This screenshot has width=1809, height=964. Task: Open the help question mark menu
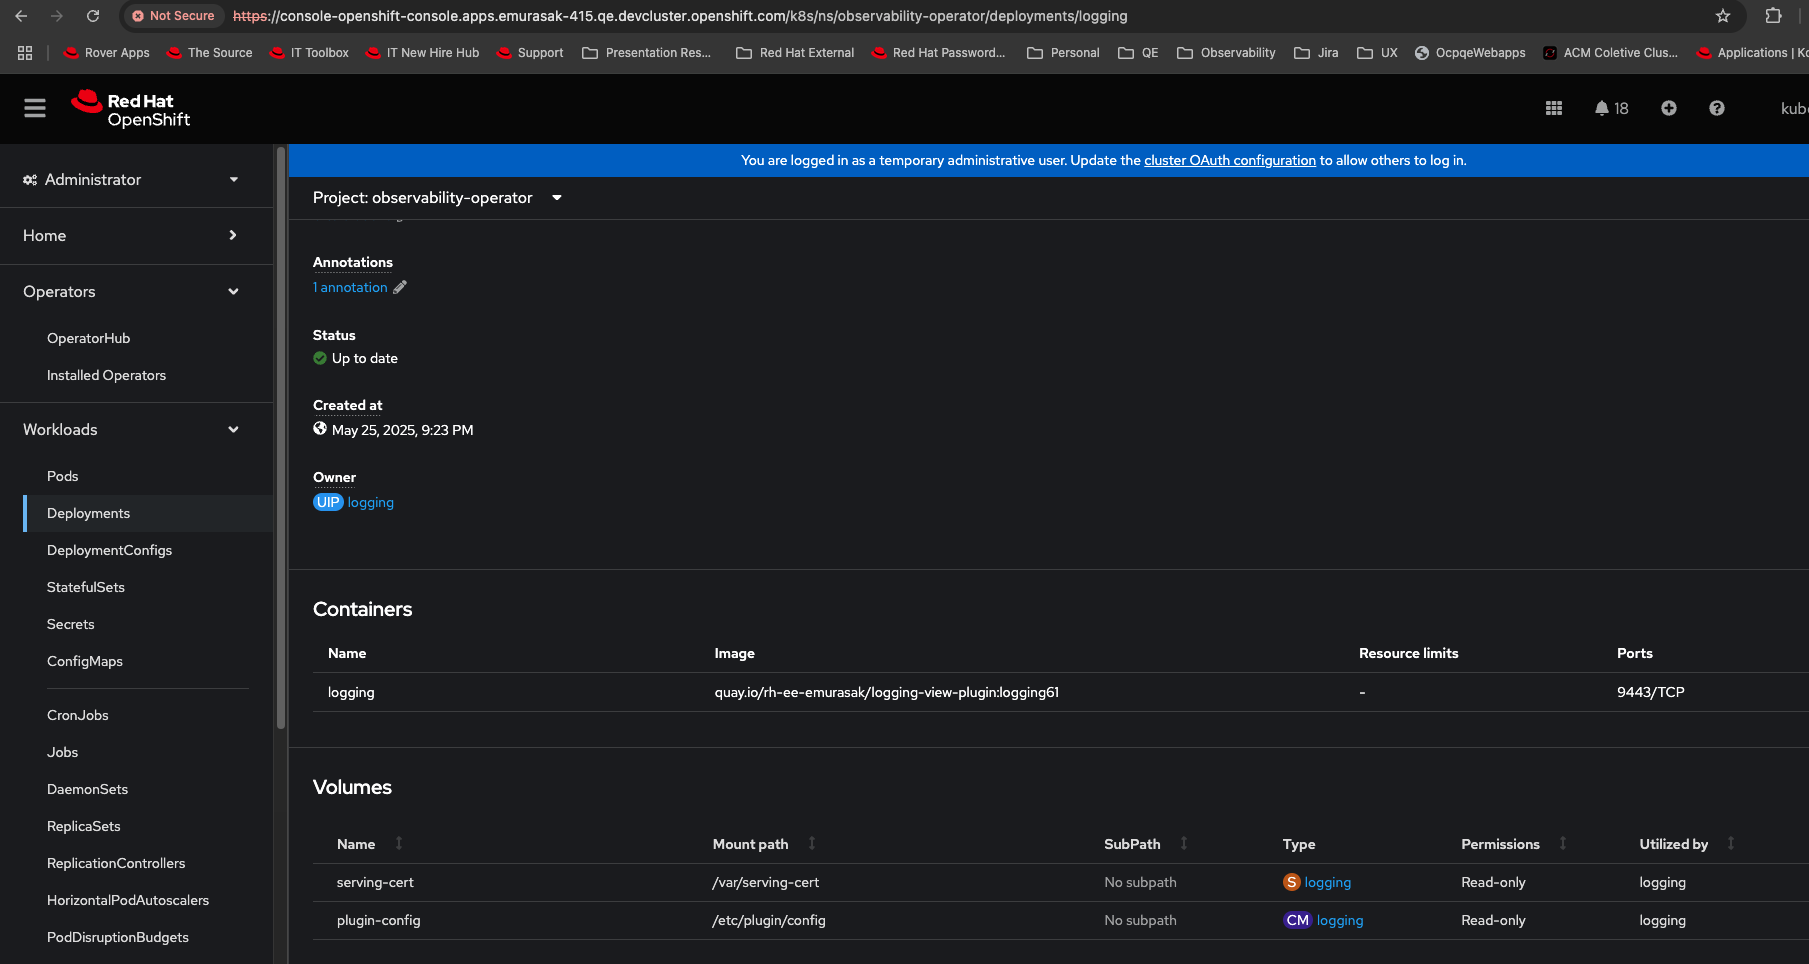[x=1717, y=108]
